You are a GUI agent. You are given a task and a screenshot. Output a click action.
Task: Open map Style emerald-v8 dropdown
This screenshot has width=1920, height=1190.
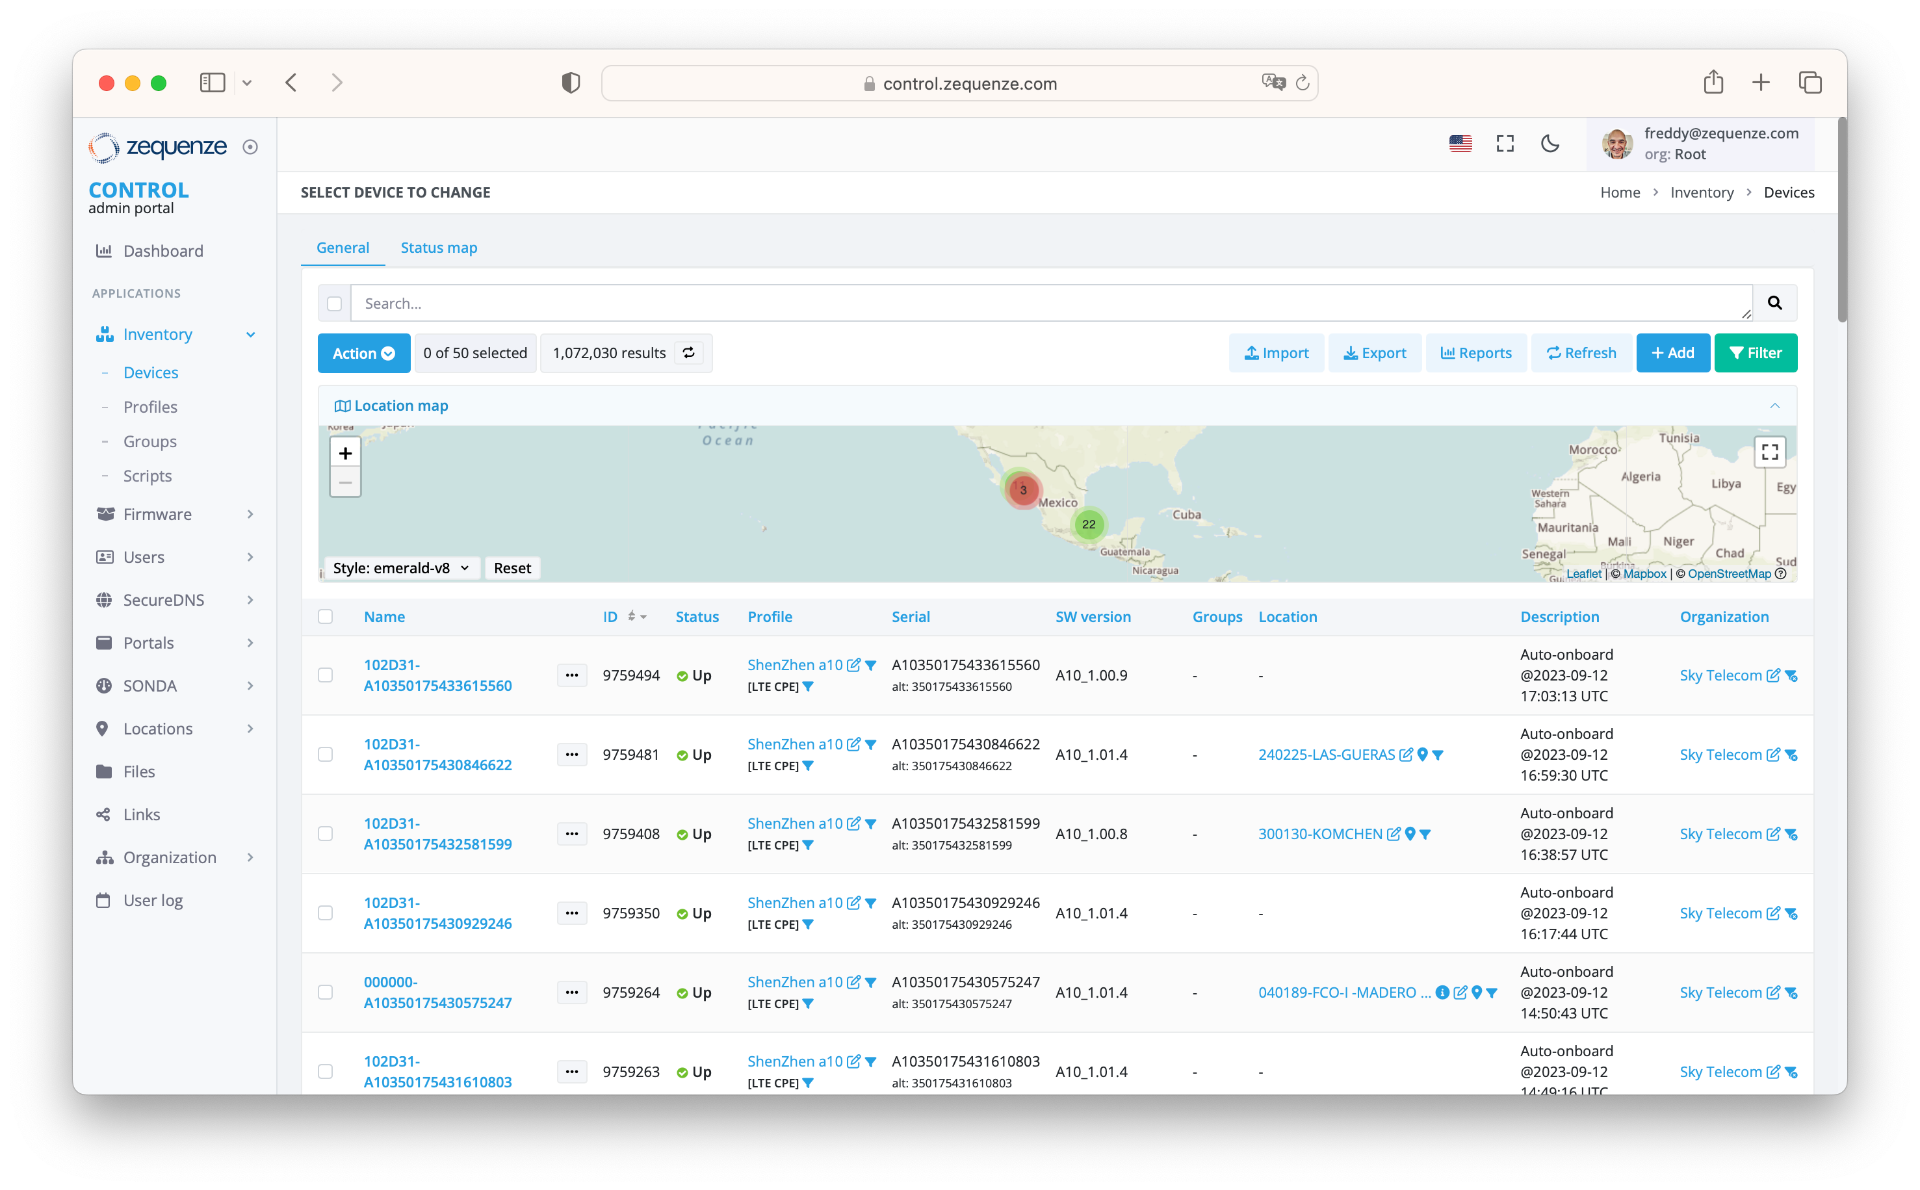click(400, 568)
